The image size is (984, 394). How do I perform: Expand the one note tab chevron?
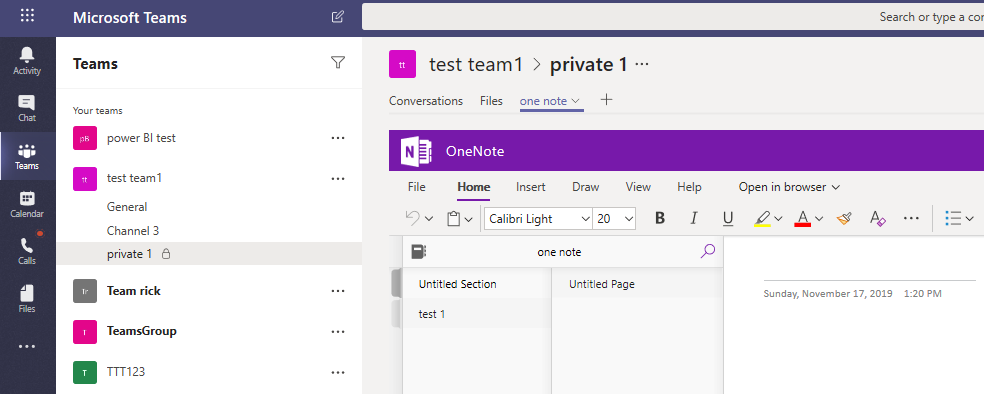575,101
